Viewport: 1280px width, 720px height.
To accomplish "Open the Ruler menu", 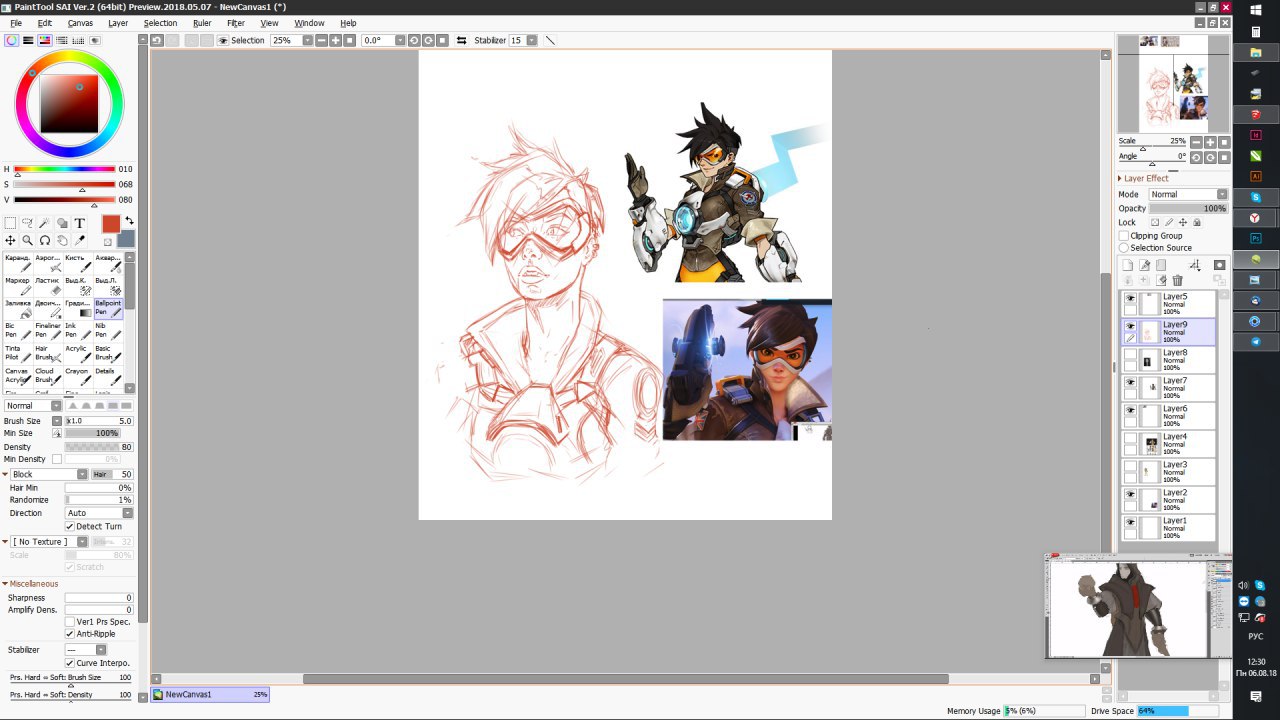I will tap(202, 23).
